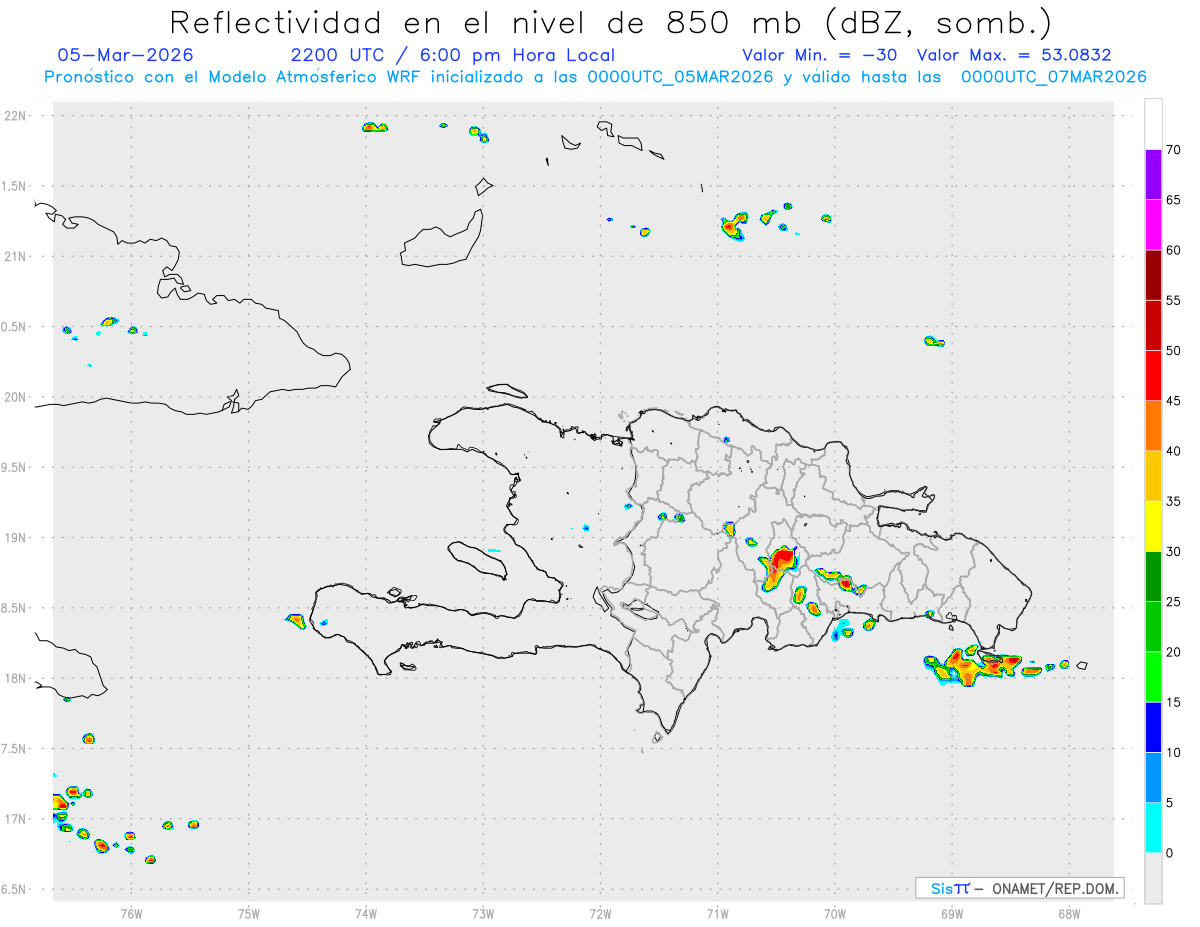Click the colorbar label "50"
1200x927 pixels.
[1174, 351]
